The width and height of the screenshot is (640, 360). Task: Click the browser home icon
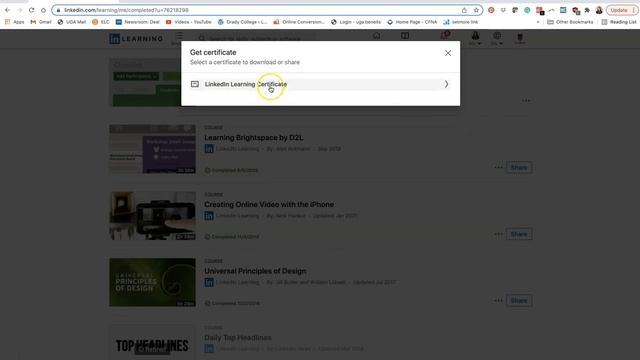[x=43, y=10]
